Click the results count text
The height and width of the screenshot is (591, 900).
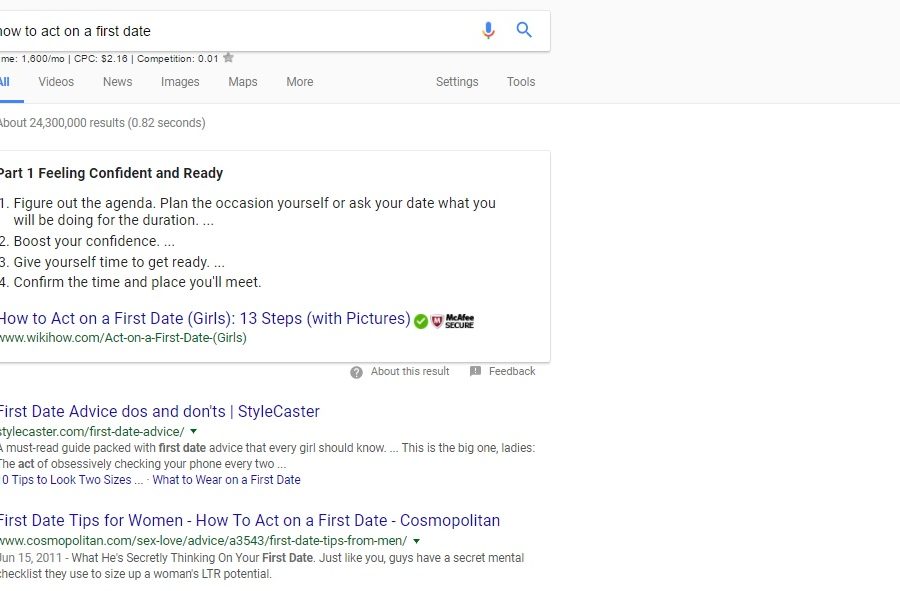(102, 123)
